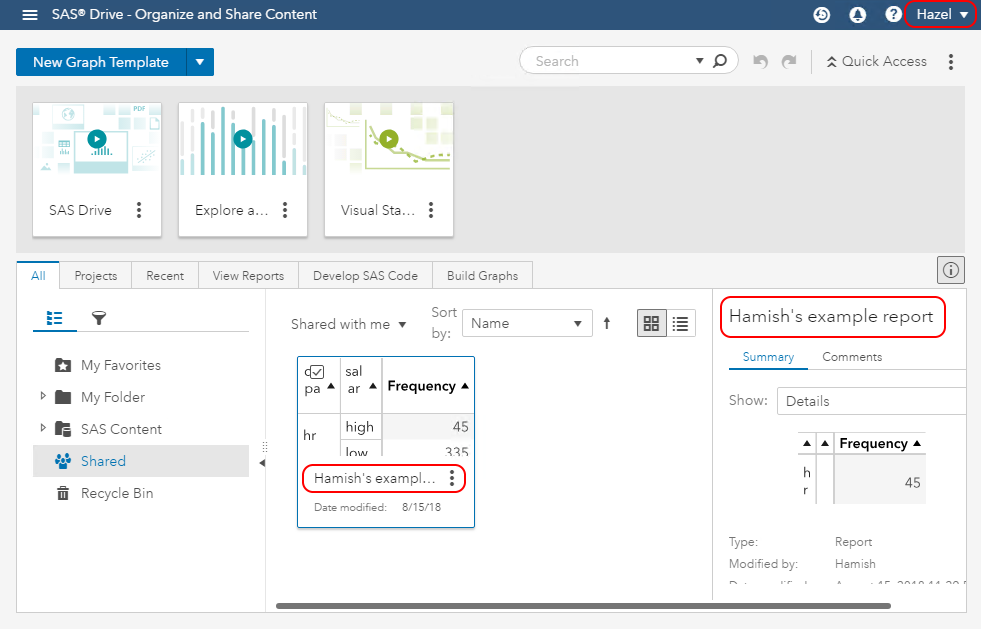Click the Search input field
981x629 pixels.
612,61
